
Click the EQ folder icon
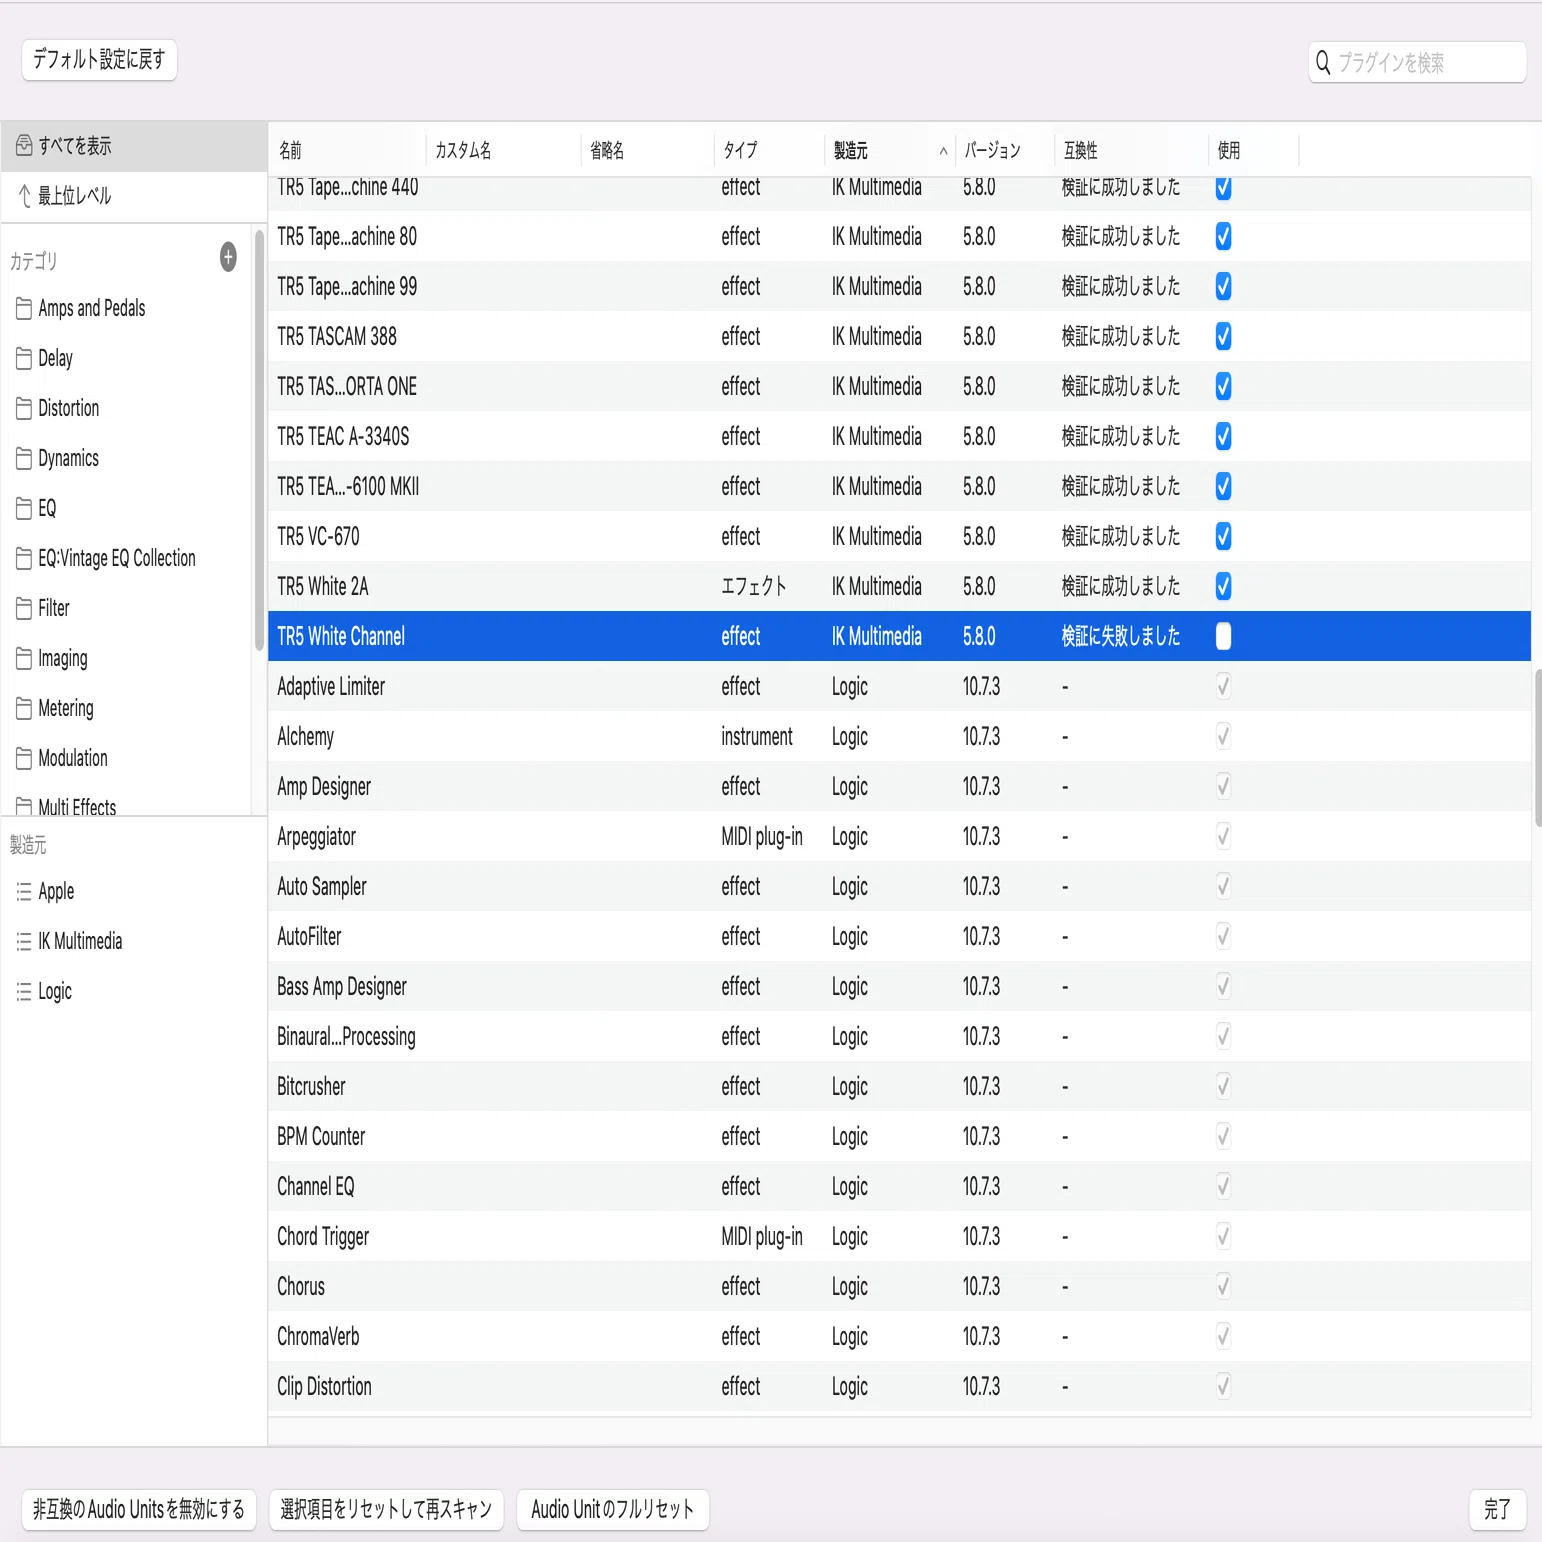pos(24,509)
